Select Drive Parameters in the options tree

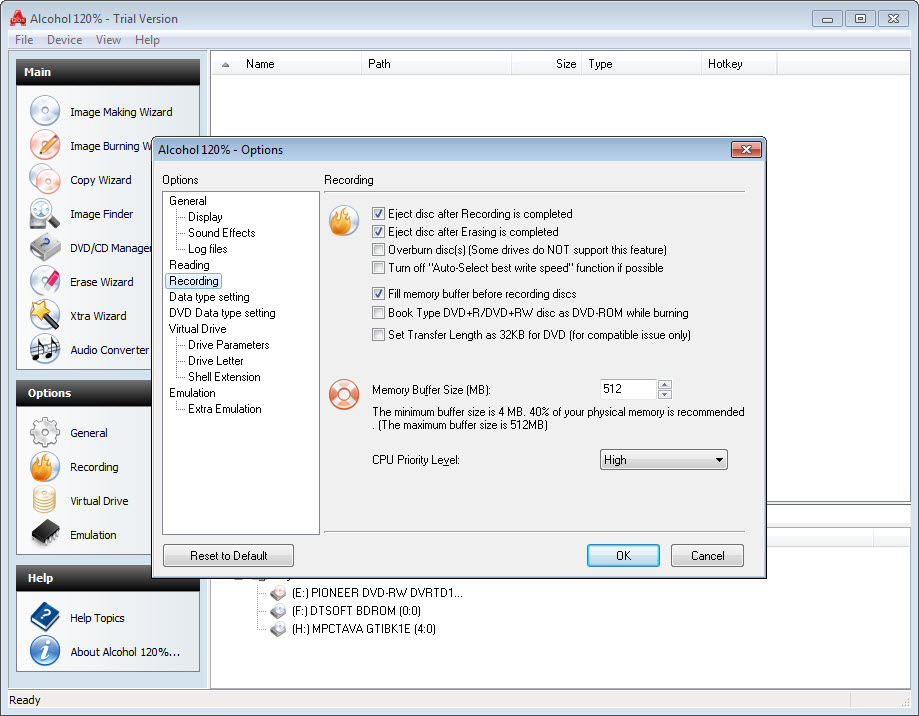tap(229, 345)
